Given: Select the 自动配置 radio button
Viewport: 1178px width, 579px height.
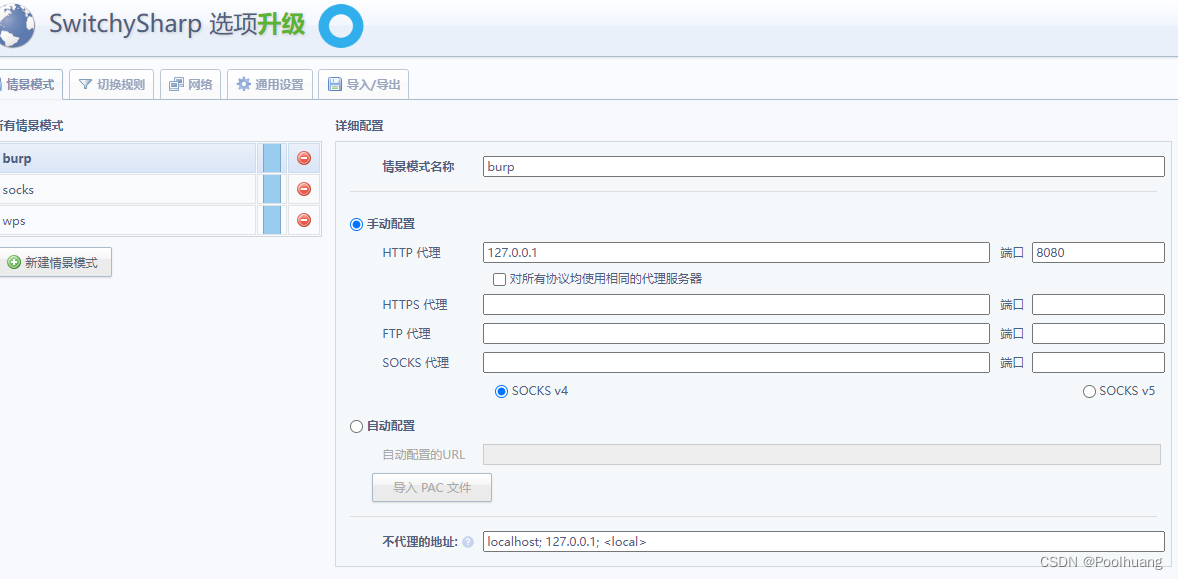Looking at the screenshot, I should point(356,427).
